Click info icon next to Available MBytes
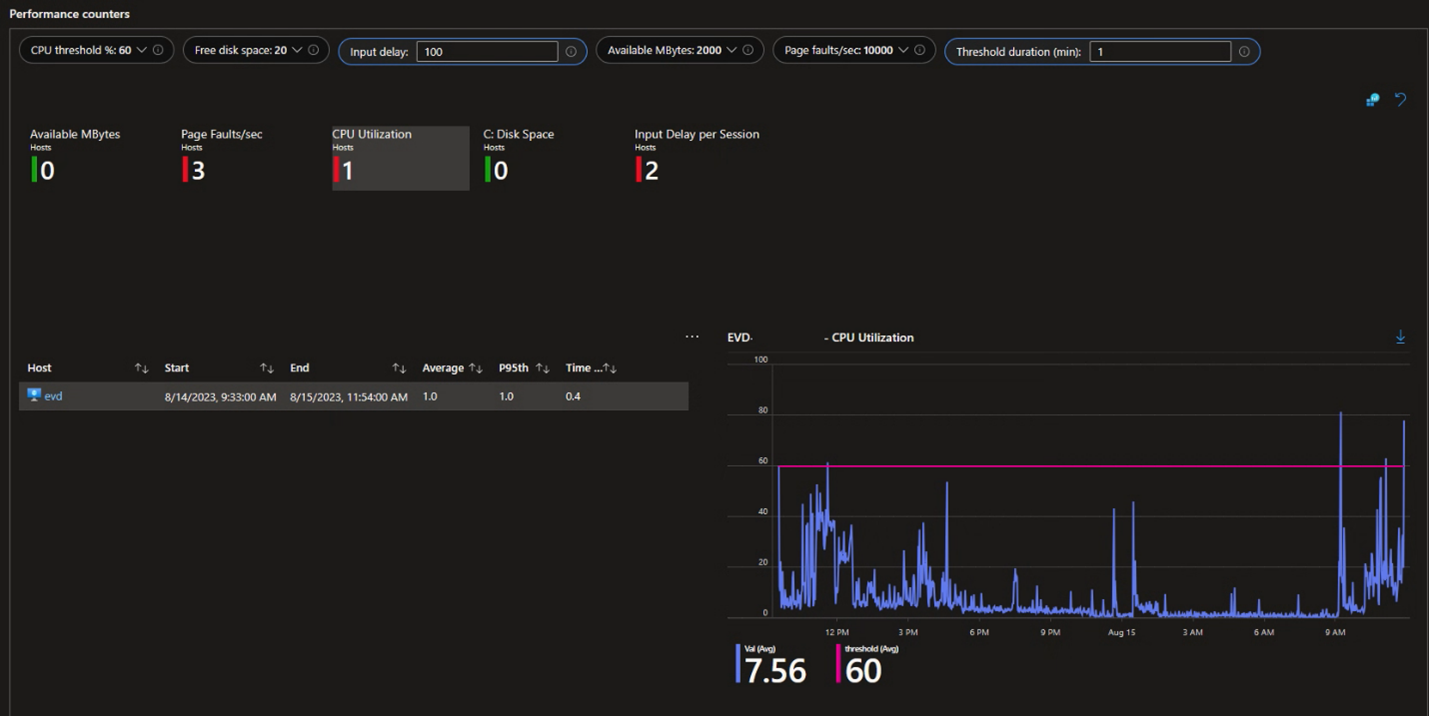Viewport: 1429px width, 716px height. (748, 50)
